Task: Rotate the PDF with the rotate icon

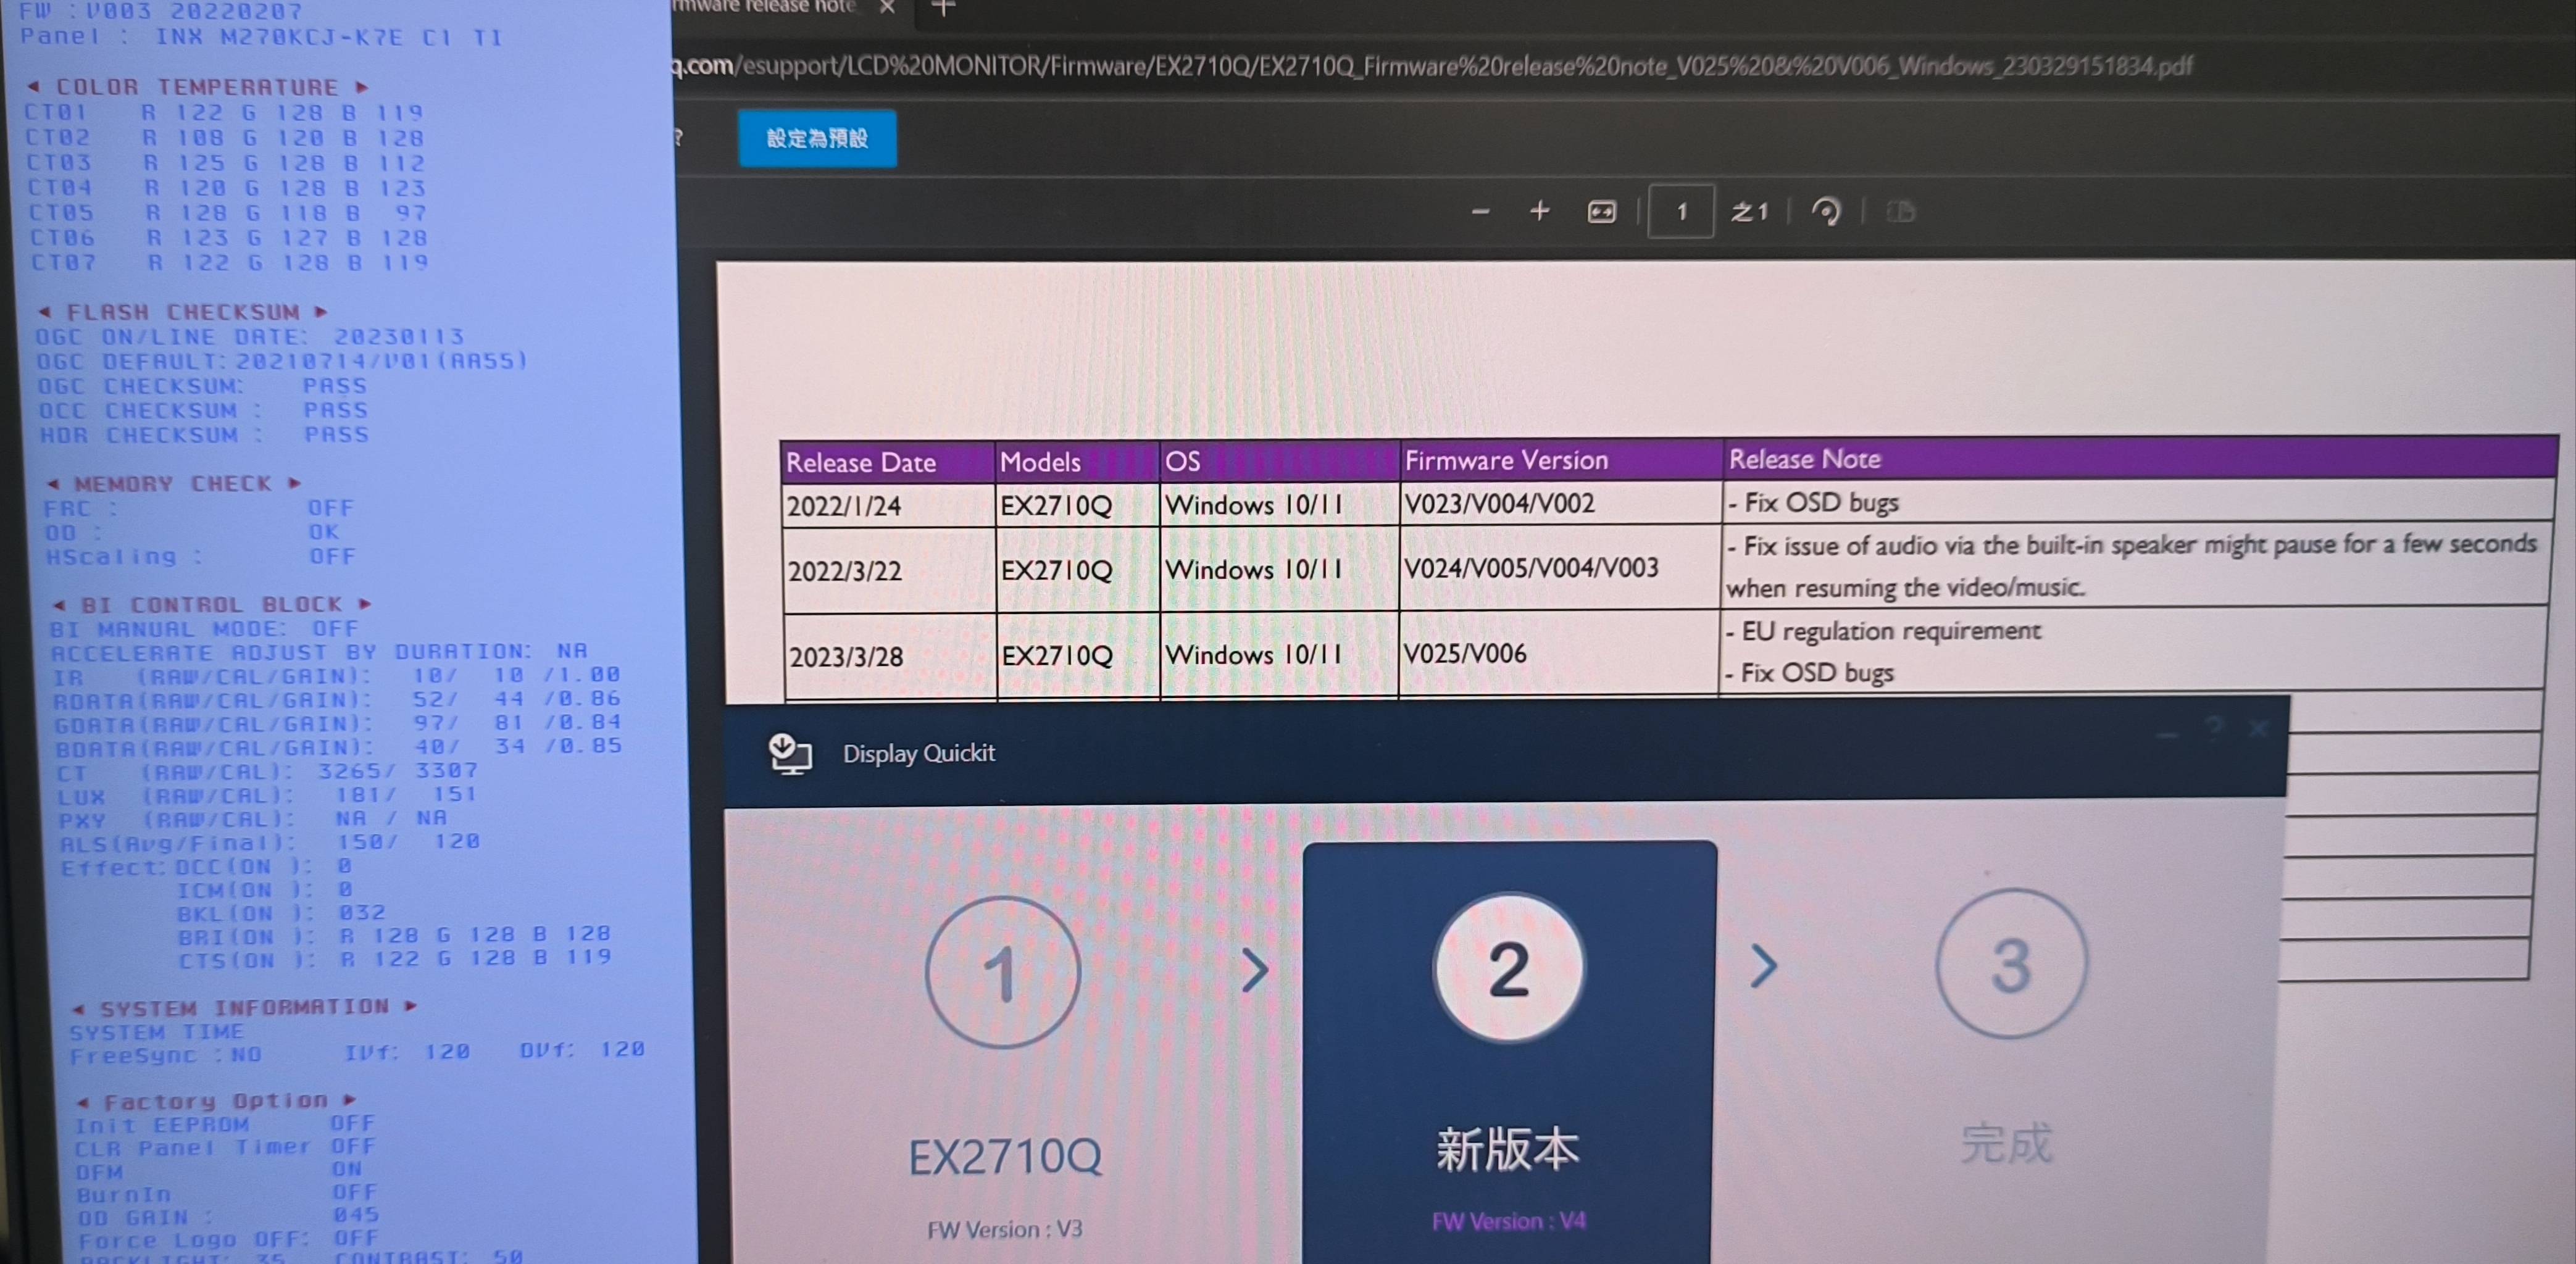Action: click(1826, 212)
